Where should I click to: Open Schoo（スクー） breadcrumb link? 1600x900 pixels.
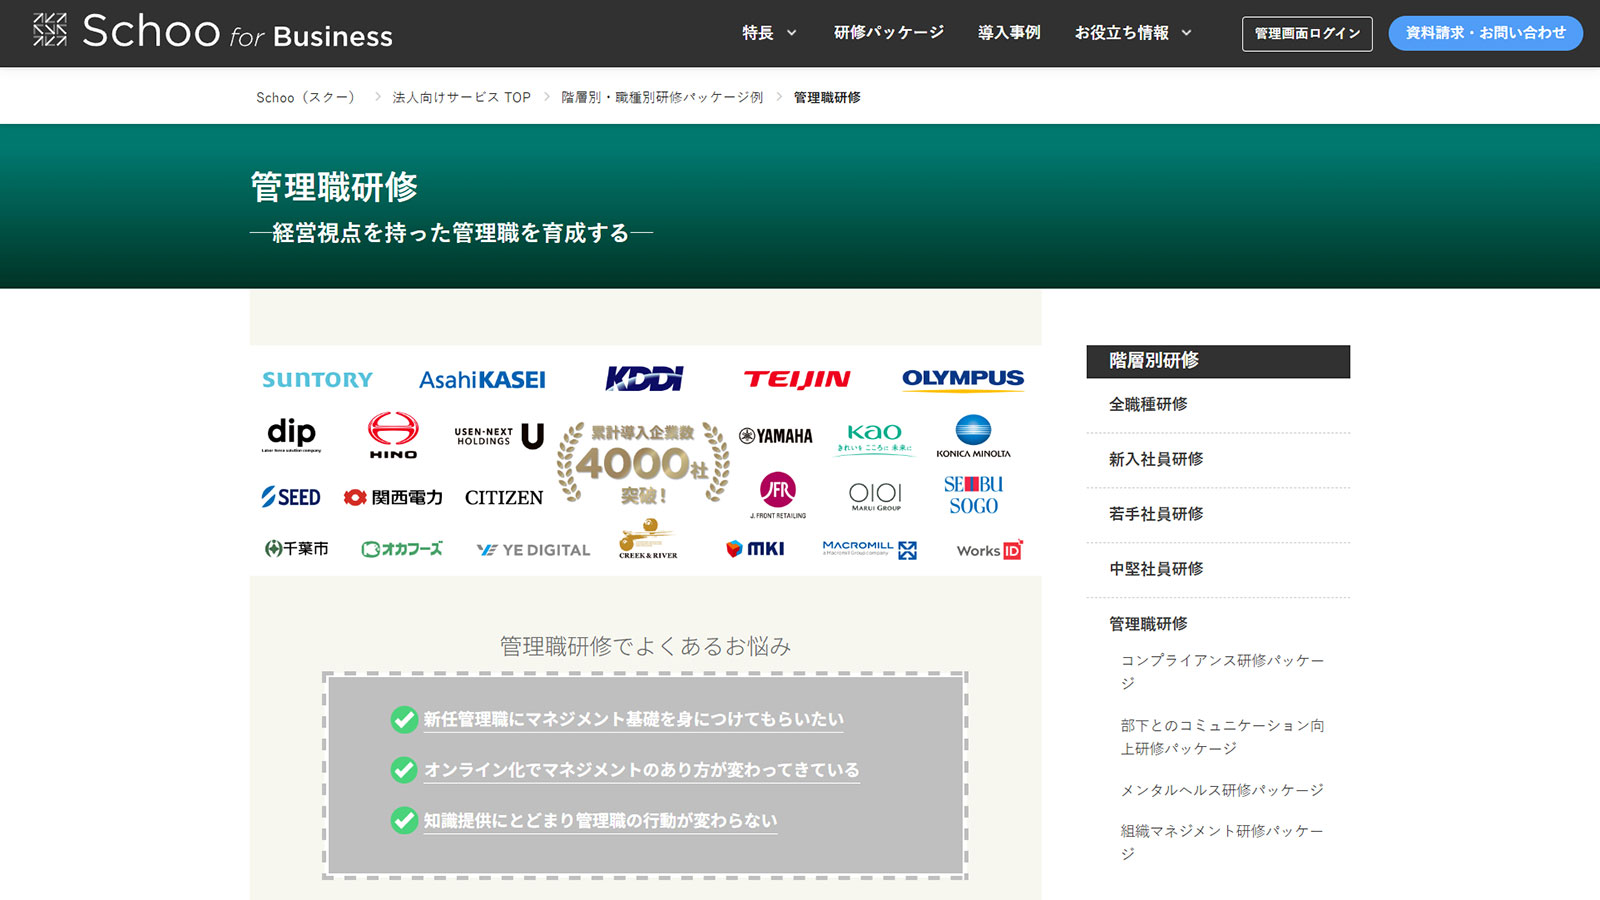click(x=306, y=97)
